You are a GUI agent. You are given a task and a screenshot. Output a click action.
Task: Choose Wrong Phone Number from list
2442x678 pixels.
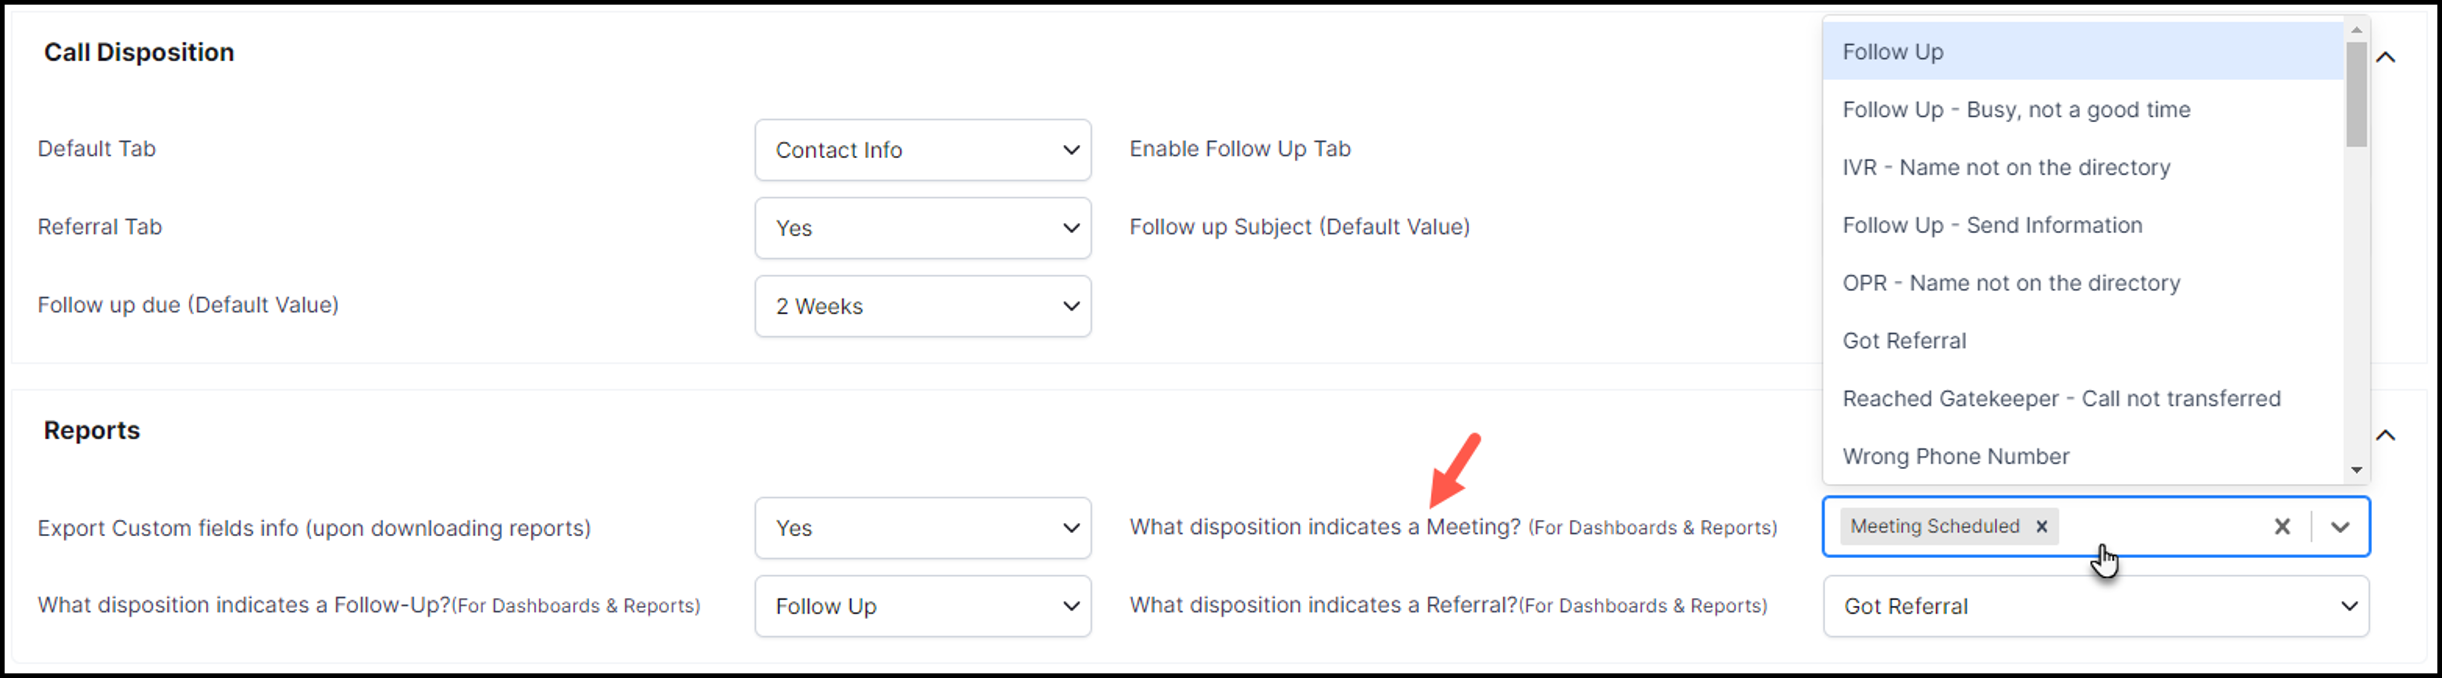pos(2083,456)
